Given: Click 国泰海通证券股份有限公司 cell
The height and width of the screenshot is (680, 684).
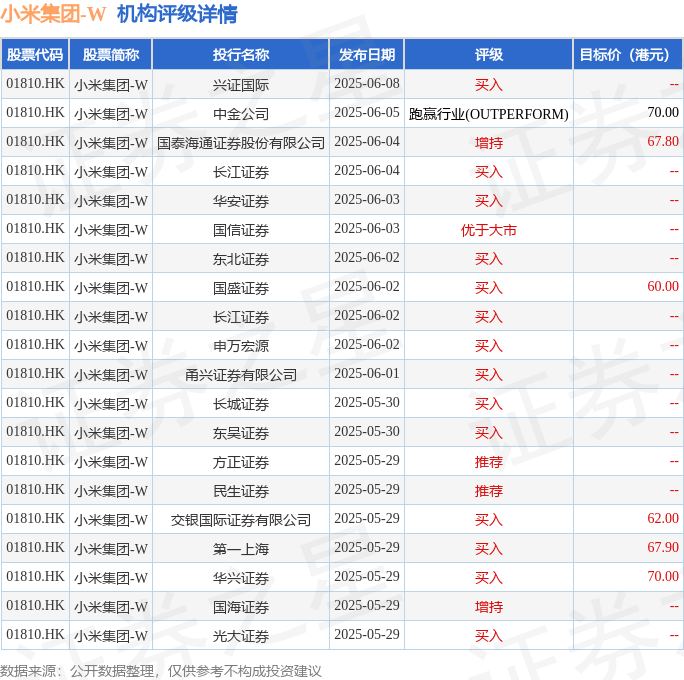Looking at the screenshot, I should [x=241, y=143].
